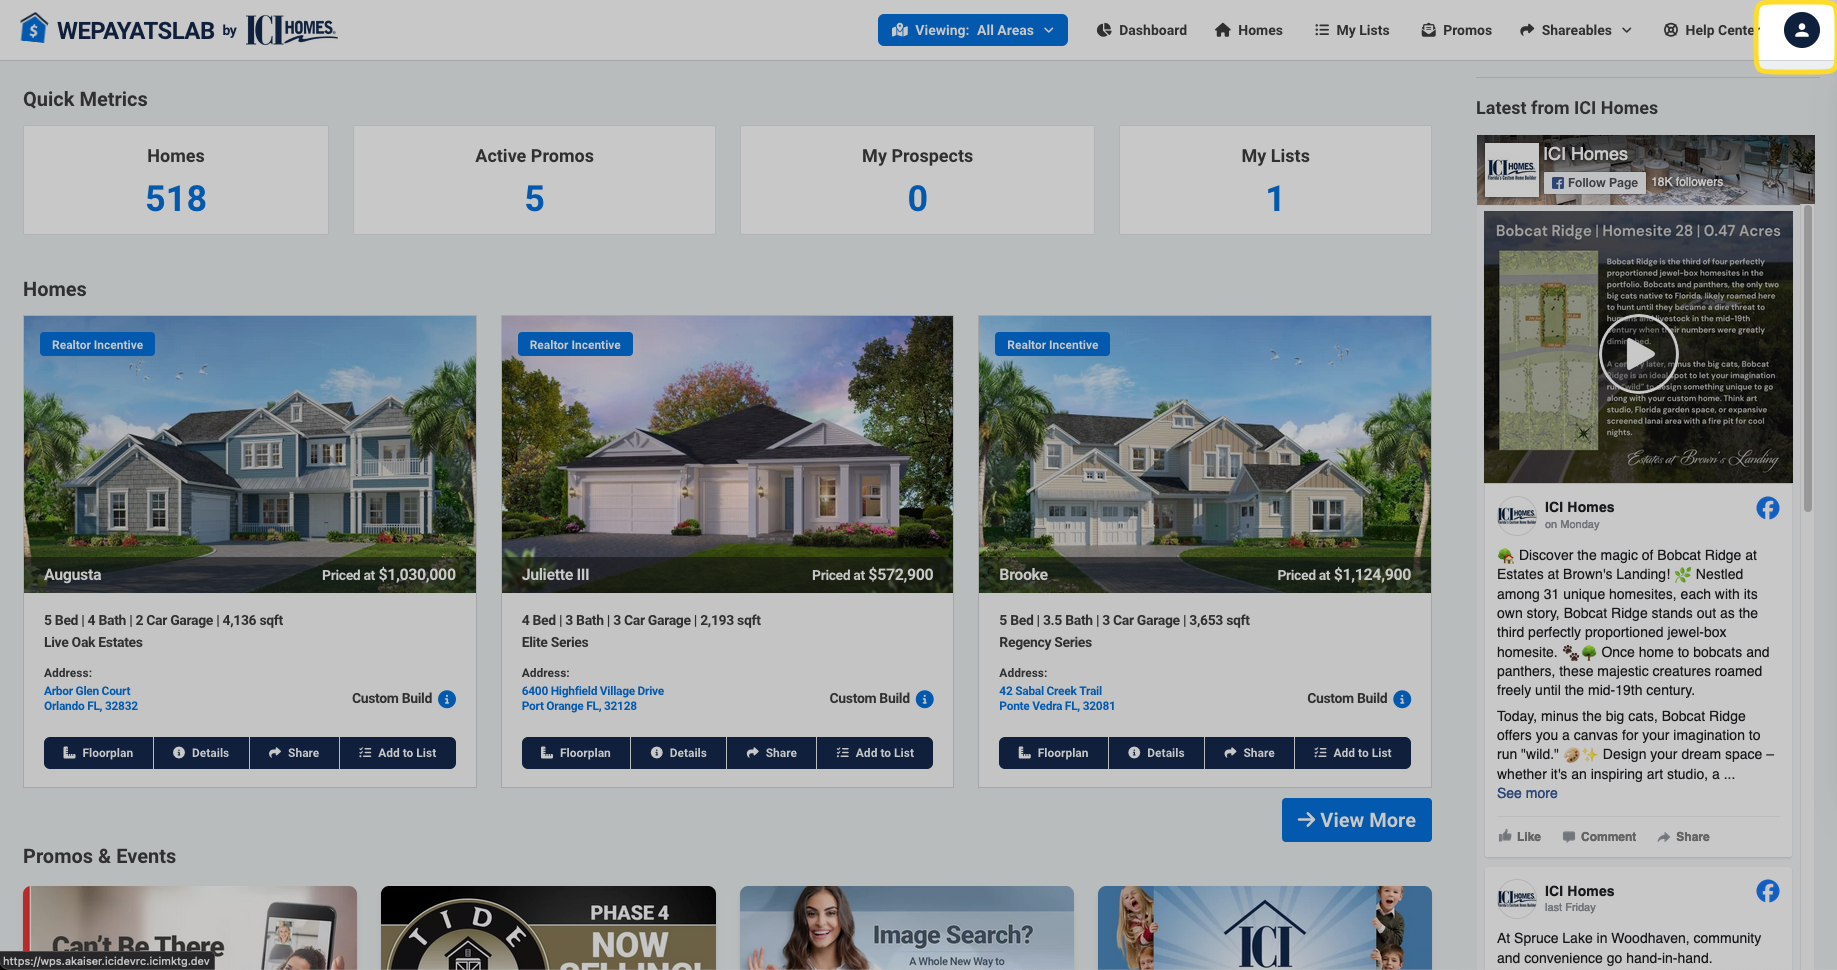This screenshot has height=970, width=1837.
Task: Open the 42 Sabal Creek Trail address link
Action: (x=1057, y=698)
